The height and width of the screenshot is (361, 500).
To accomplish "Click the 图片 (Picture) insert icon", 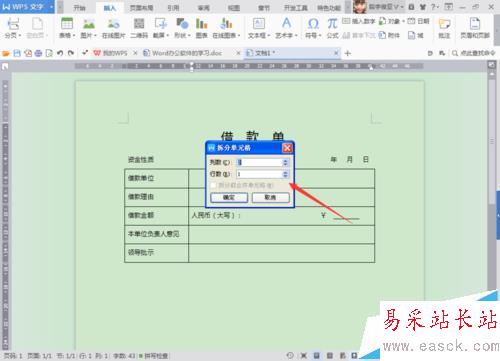I will click(88, 24).
